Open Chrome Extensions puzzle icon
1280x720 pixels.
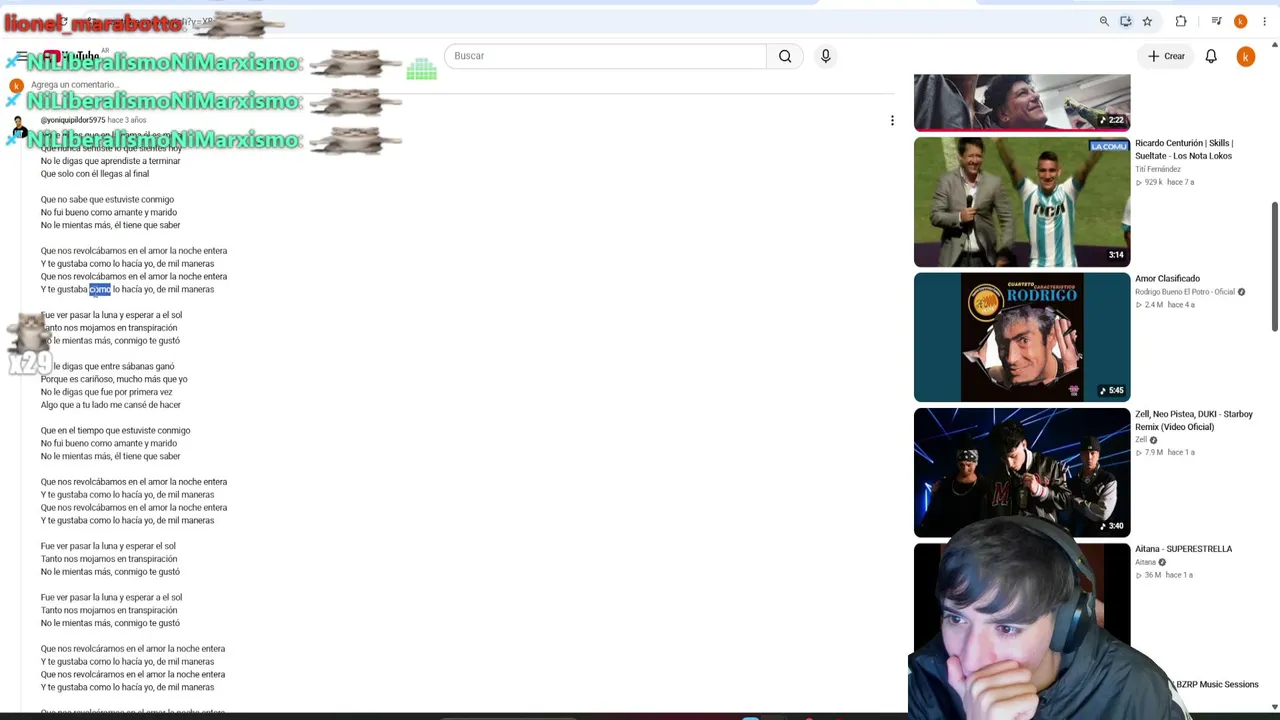[x=1181, y=21]
